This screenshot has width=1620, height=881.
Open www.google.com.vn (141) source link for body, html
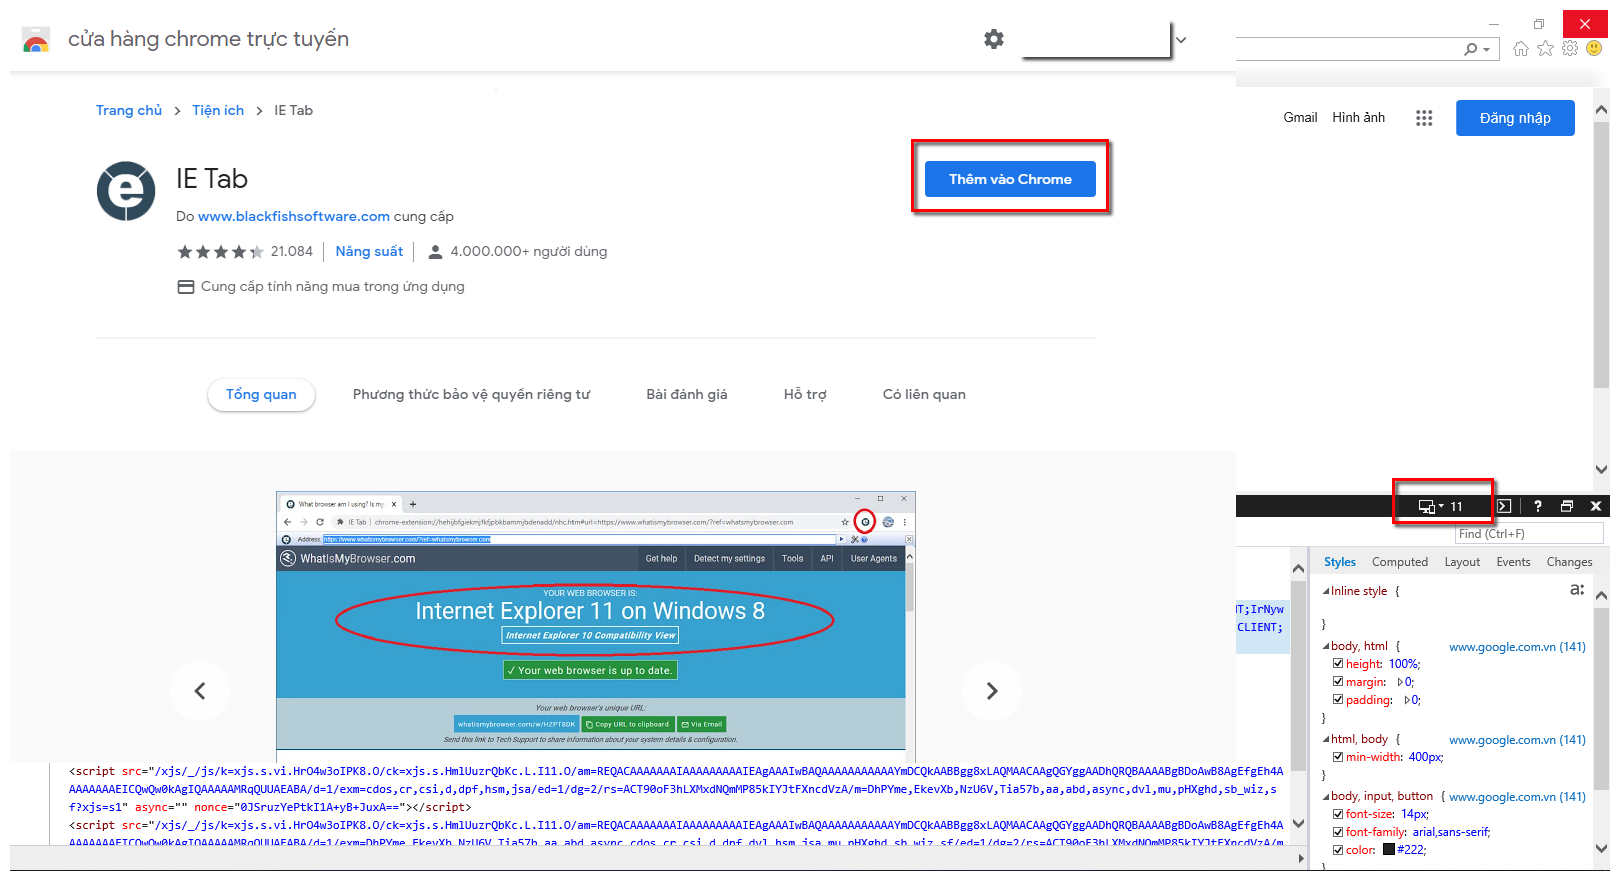[1517, 647]
